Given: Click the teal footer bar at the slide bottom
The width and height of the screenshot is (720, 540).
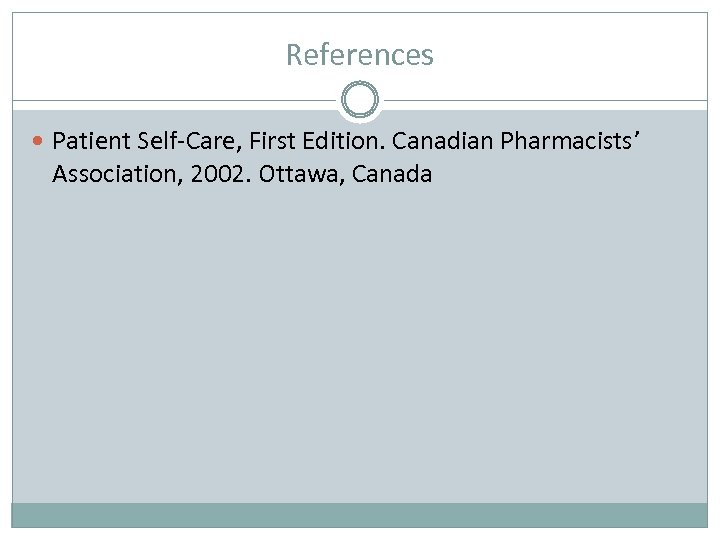Looking at the screenshot, I should 360,515.
